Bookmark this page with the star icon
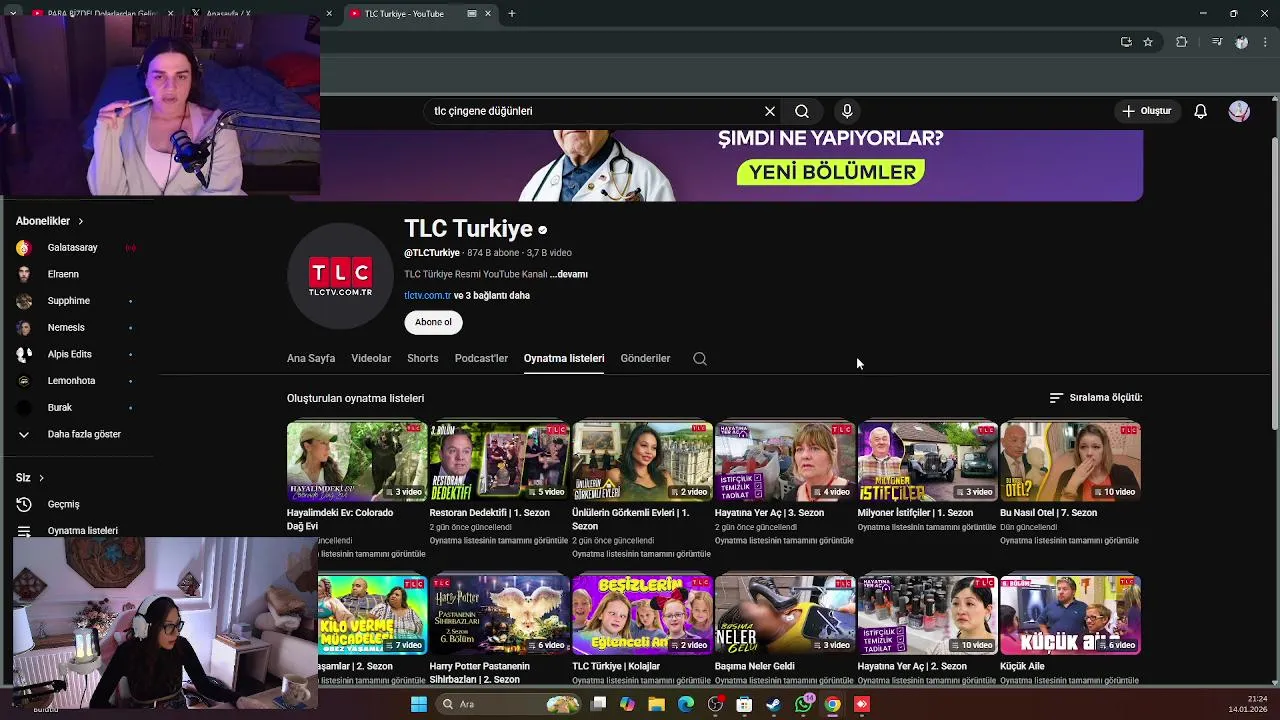Screen dimensions: 1280x720 click(x=1148, y=42)
